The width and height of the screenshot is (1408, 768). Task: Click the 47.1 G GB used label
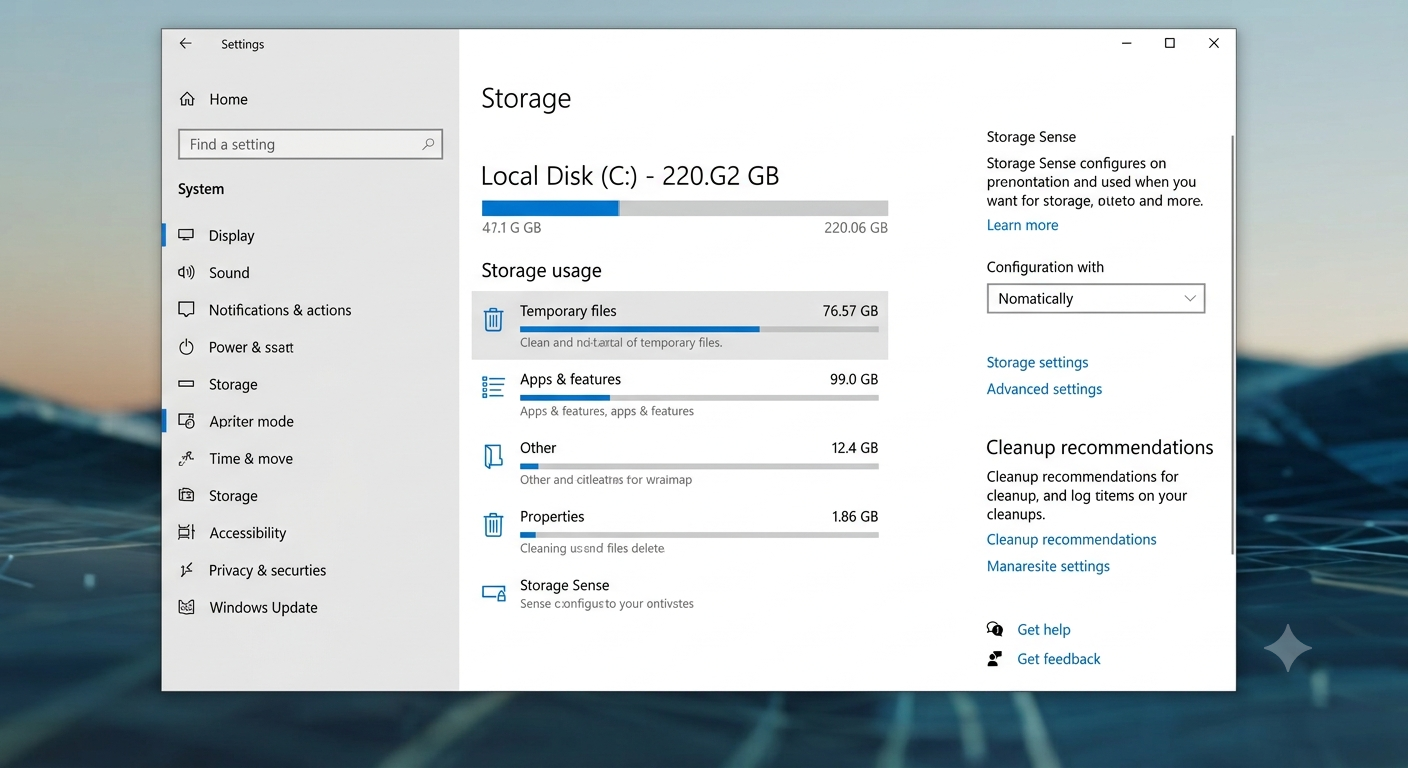(x=511, y=228)
